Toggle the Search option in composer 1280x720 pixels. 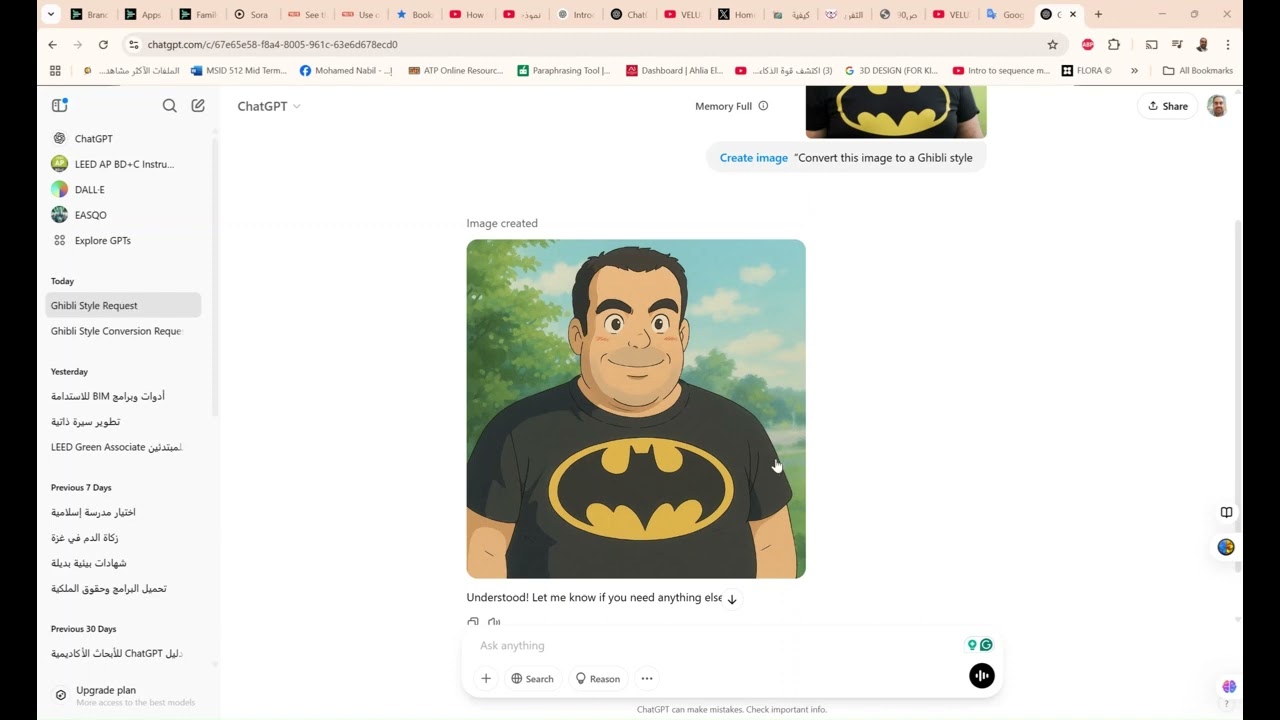[x=532, y=678]
